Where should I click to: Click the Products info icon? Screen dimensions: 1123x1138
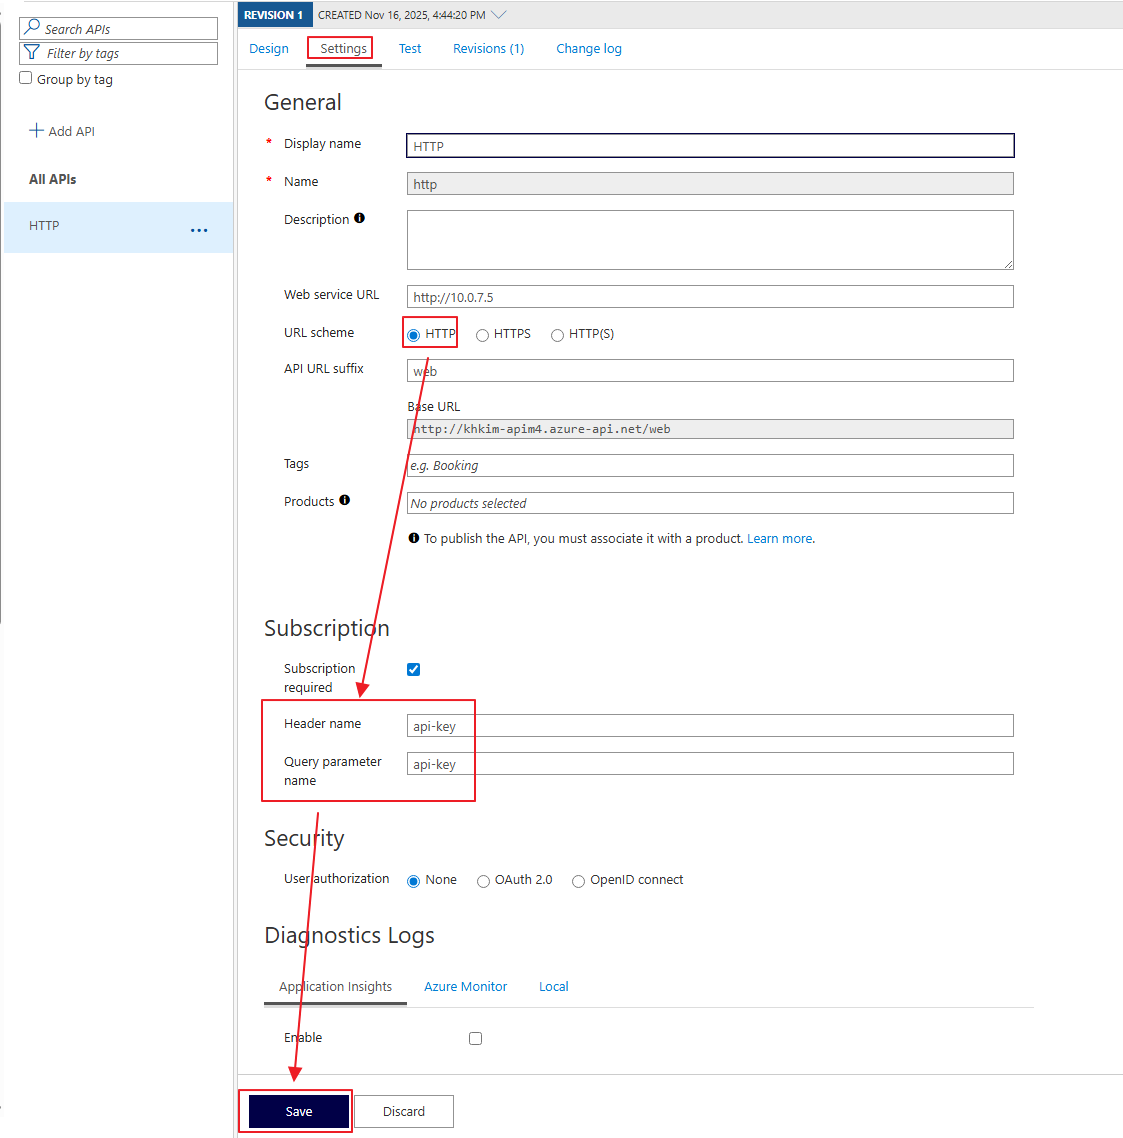(345, 500)
